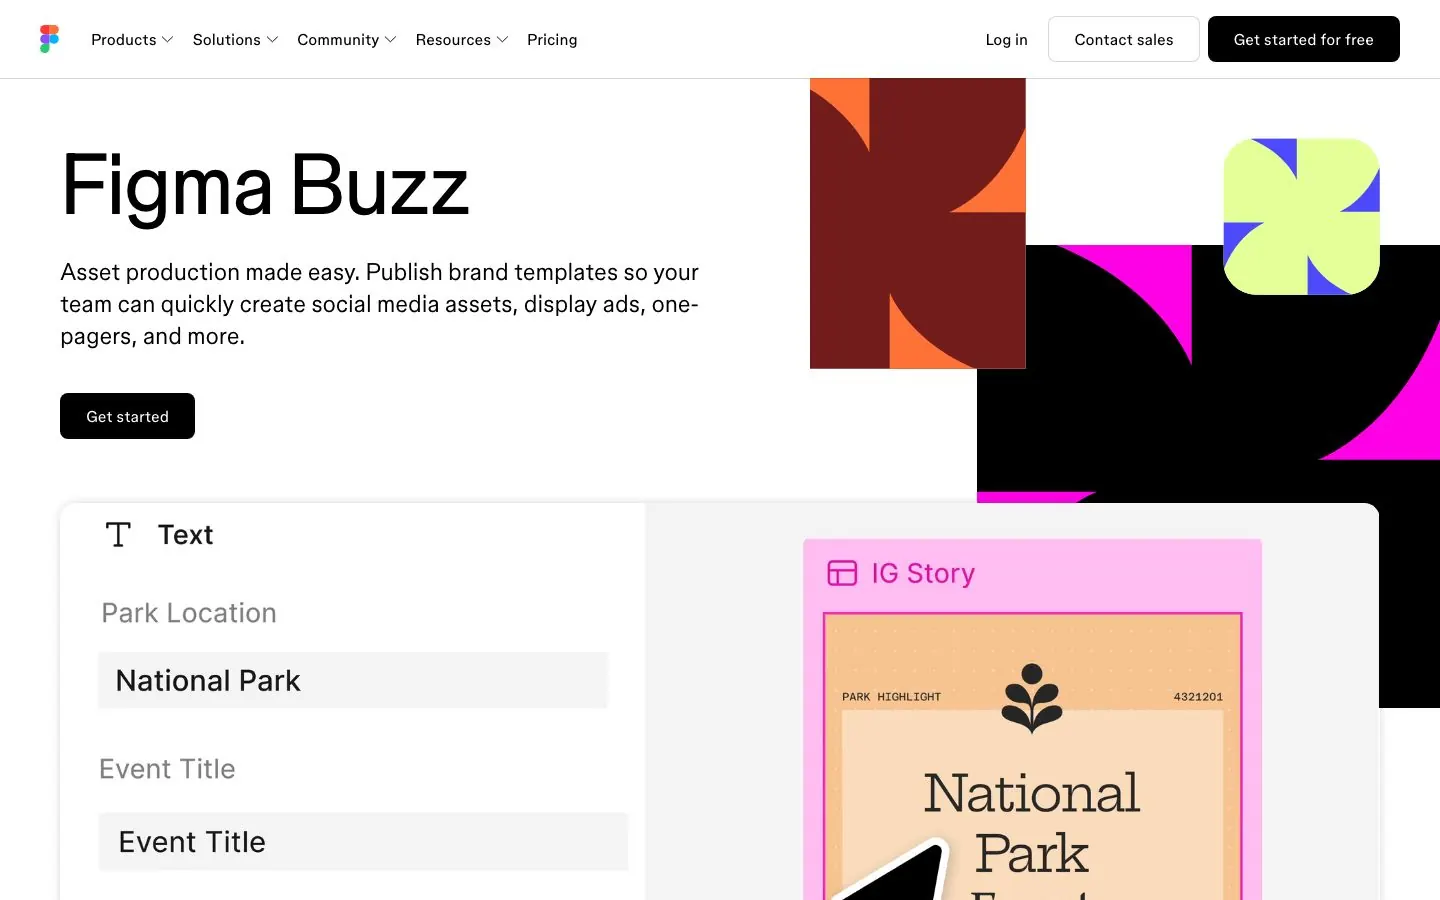Click the Log in link

tap(1006, 40)
